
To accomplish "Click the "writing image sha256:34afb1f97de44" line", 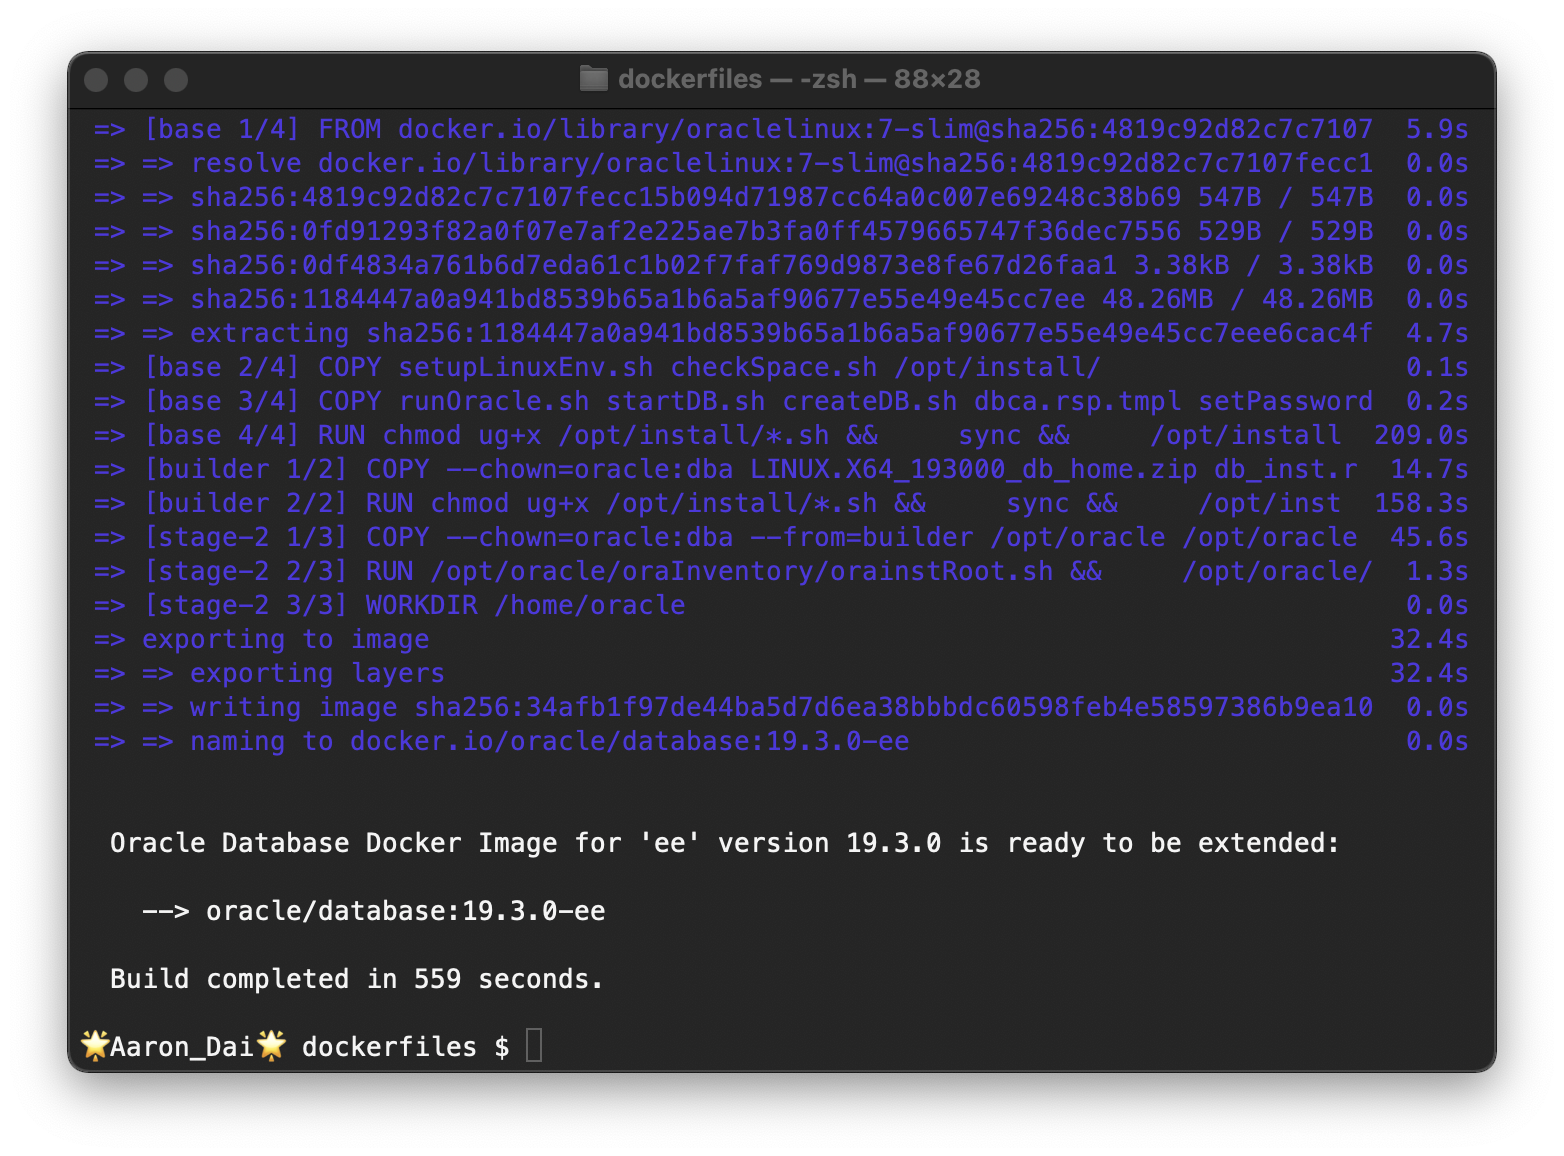I will coord(781,708).
